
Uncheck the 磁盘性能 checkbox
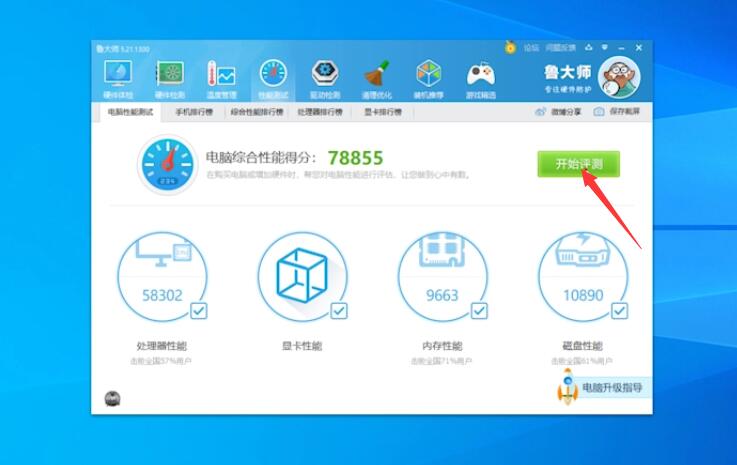click(x=619, y=311)
